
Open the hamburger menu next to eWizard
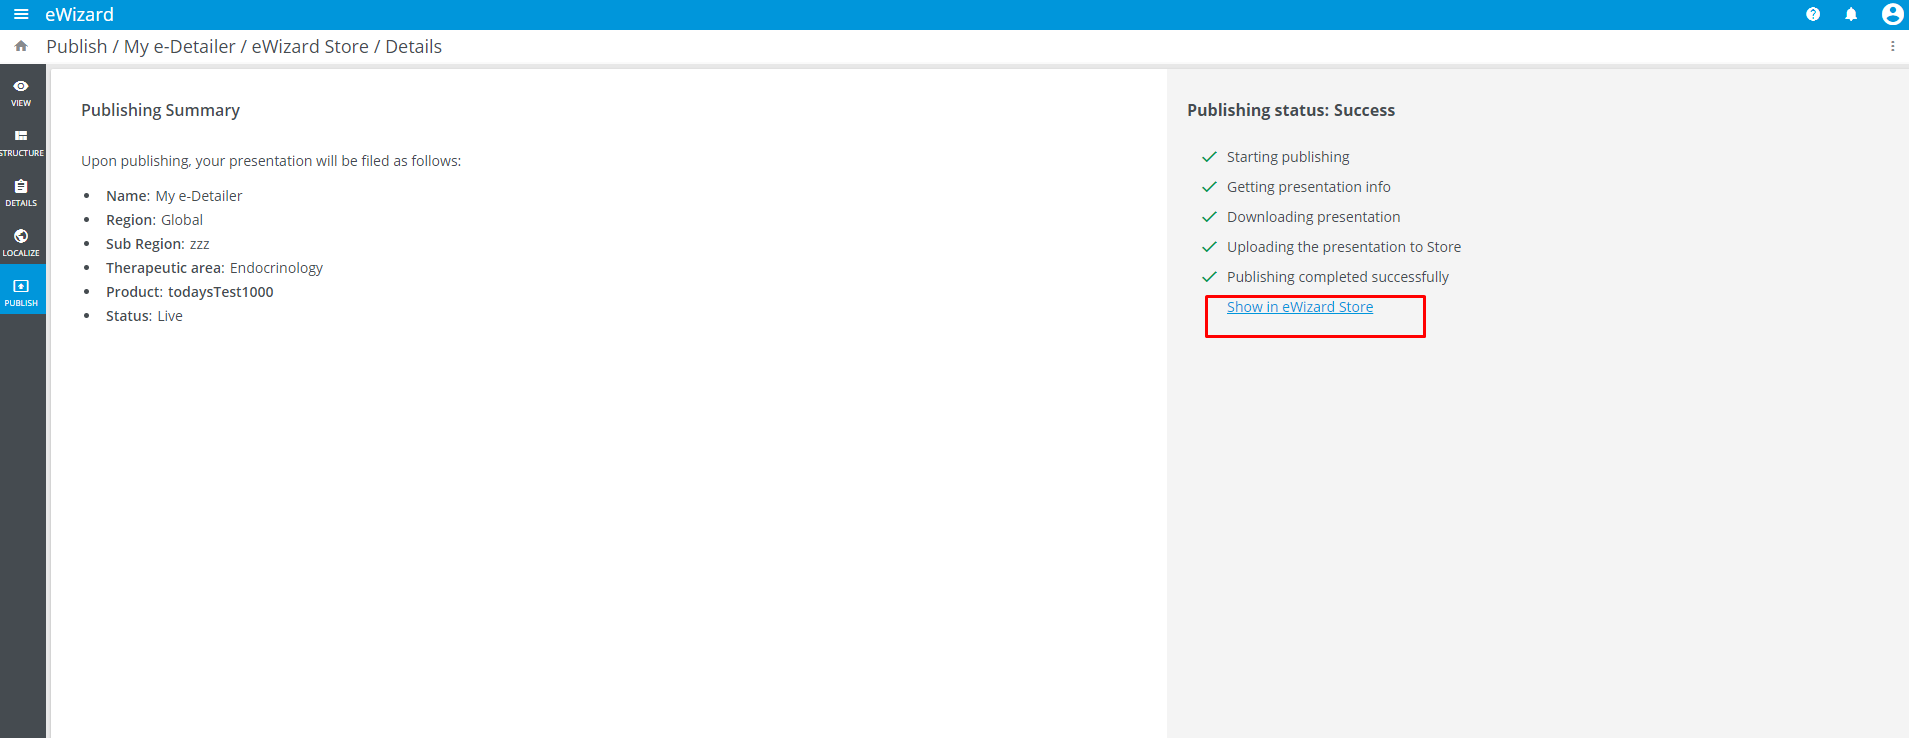21,14
